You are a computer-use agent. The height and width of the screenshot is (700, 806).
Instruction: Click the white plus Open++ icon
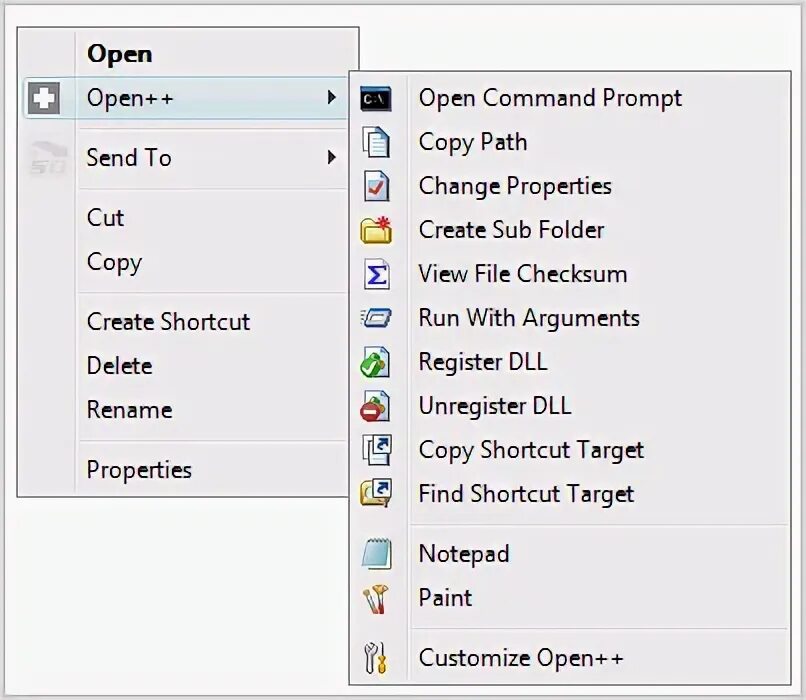pyautogui.click(x=44, y=98)
